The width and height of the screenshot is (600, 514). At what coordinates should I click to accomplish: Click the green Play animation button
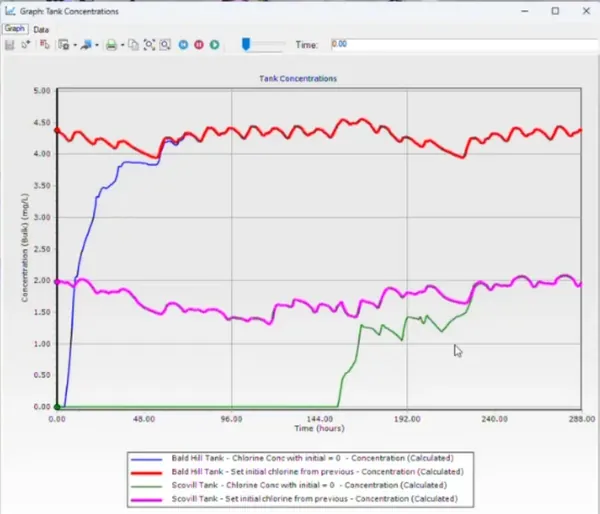[x=215, y=45]
